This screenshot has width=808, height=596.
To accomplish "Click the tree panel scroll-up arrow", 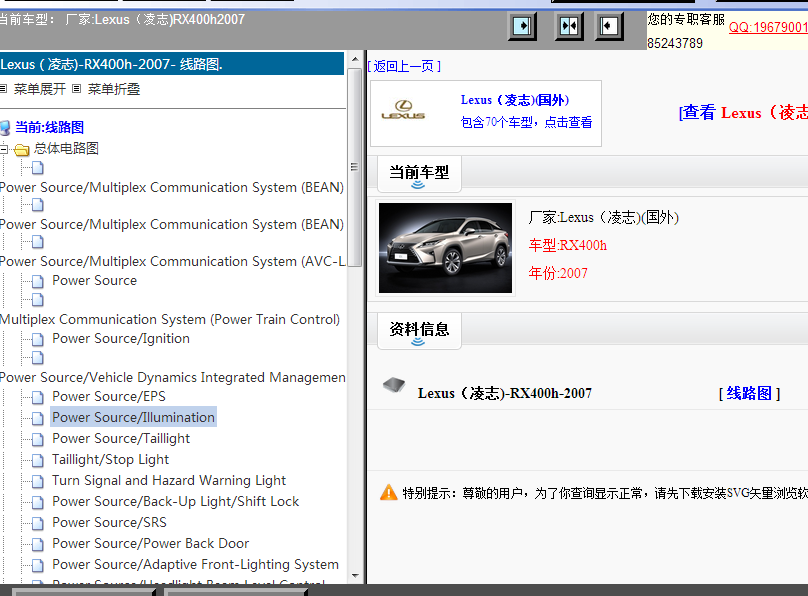I will tap(355, 59).
